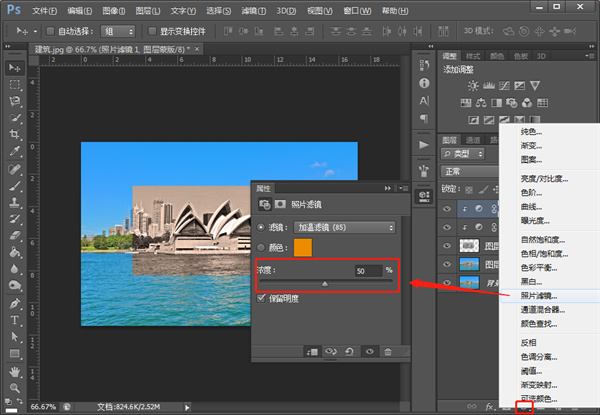Select the Crop tool

[15, 134]
